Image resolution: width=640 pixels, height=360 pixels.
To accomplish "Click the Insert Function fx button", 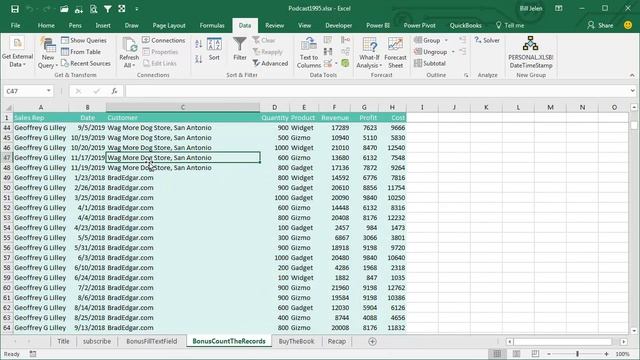I will (x=115, y=91).
